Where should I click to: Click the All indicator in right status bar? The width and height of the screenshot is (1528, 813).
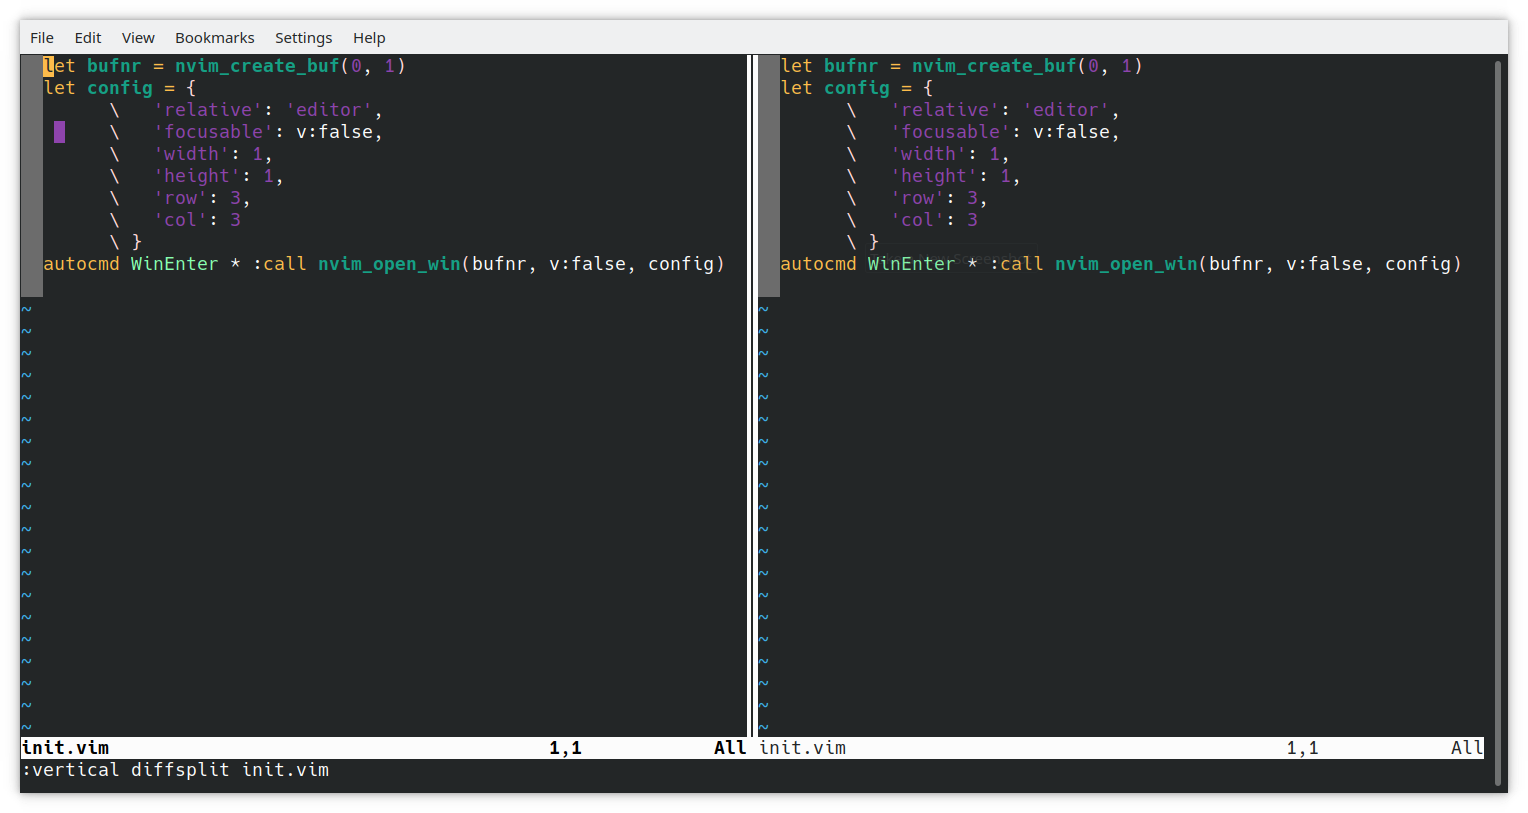pos(1466,747)
